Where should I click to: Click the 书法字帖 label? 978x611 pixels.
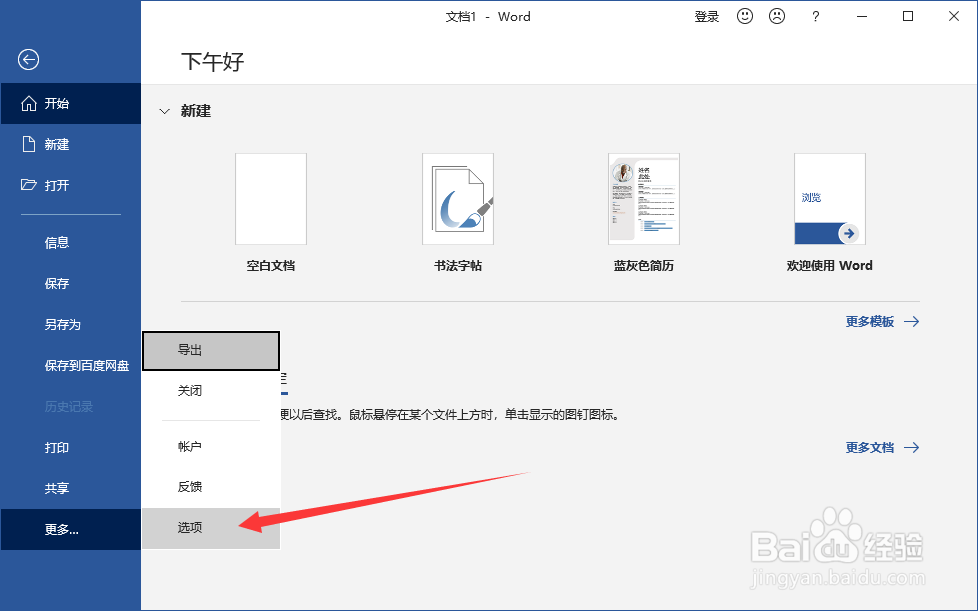coord(458,266)
